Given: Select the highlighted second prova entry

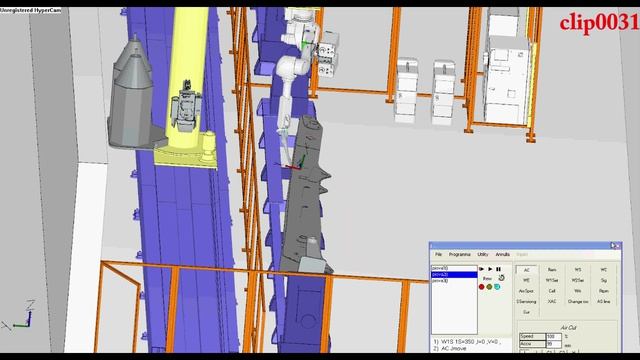Looking at the screenshot, I should pos(454,275).
